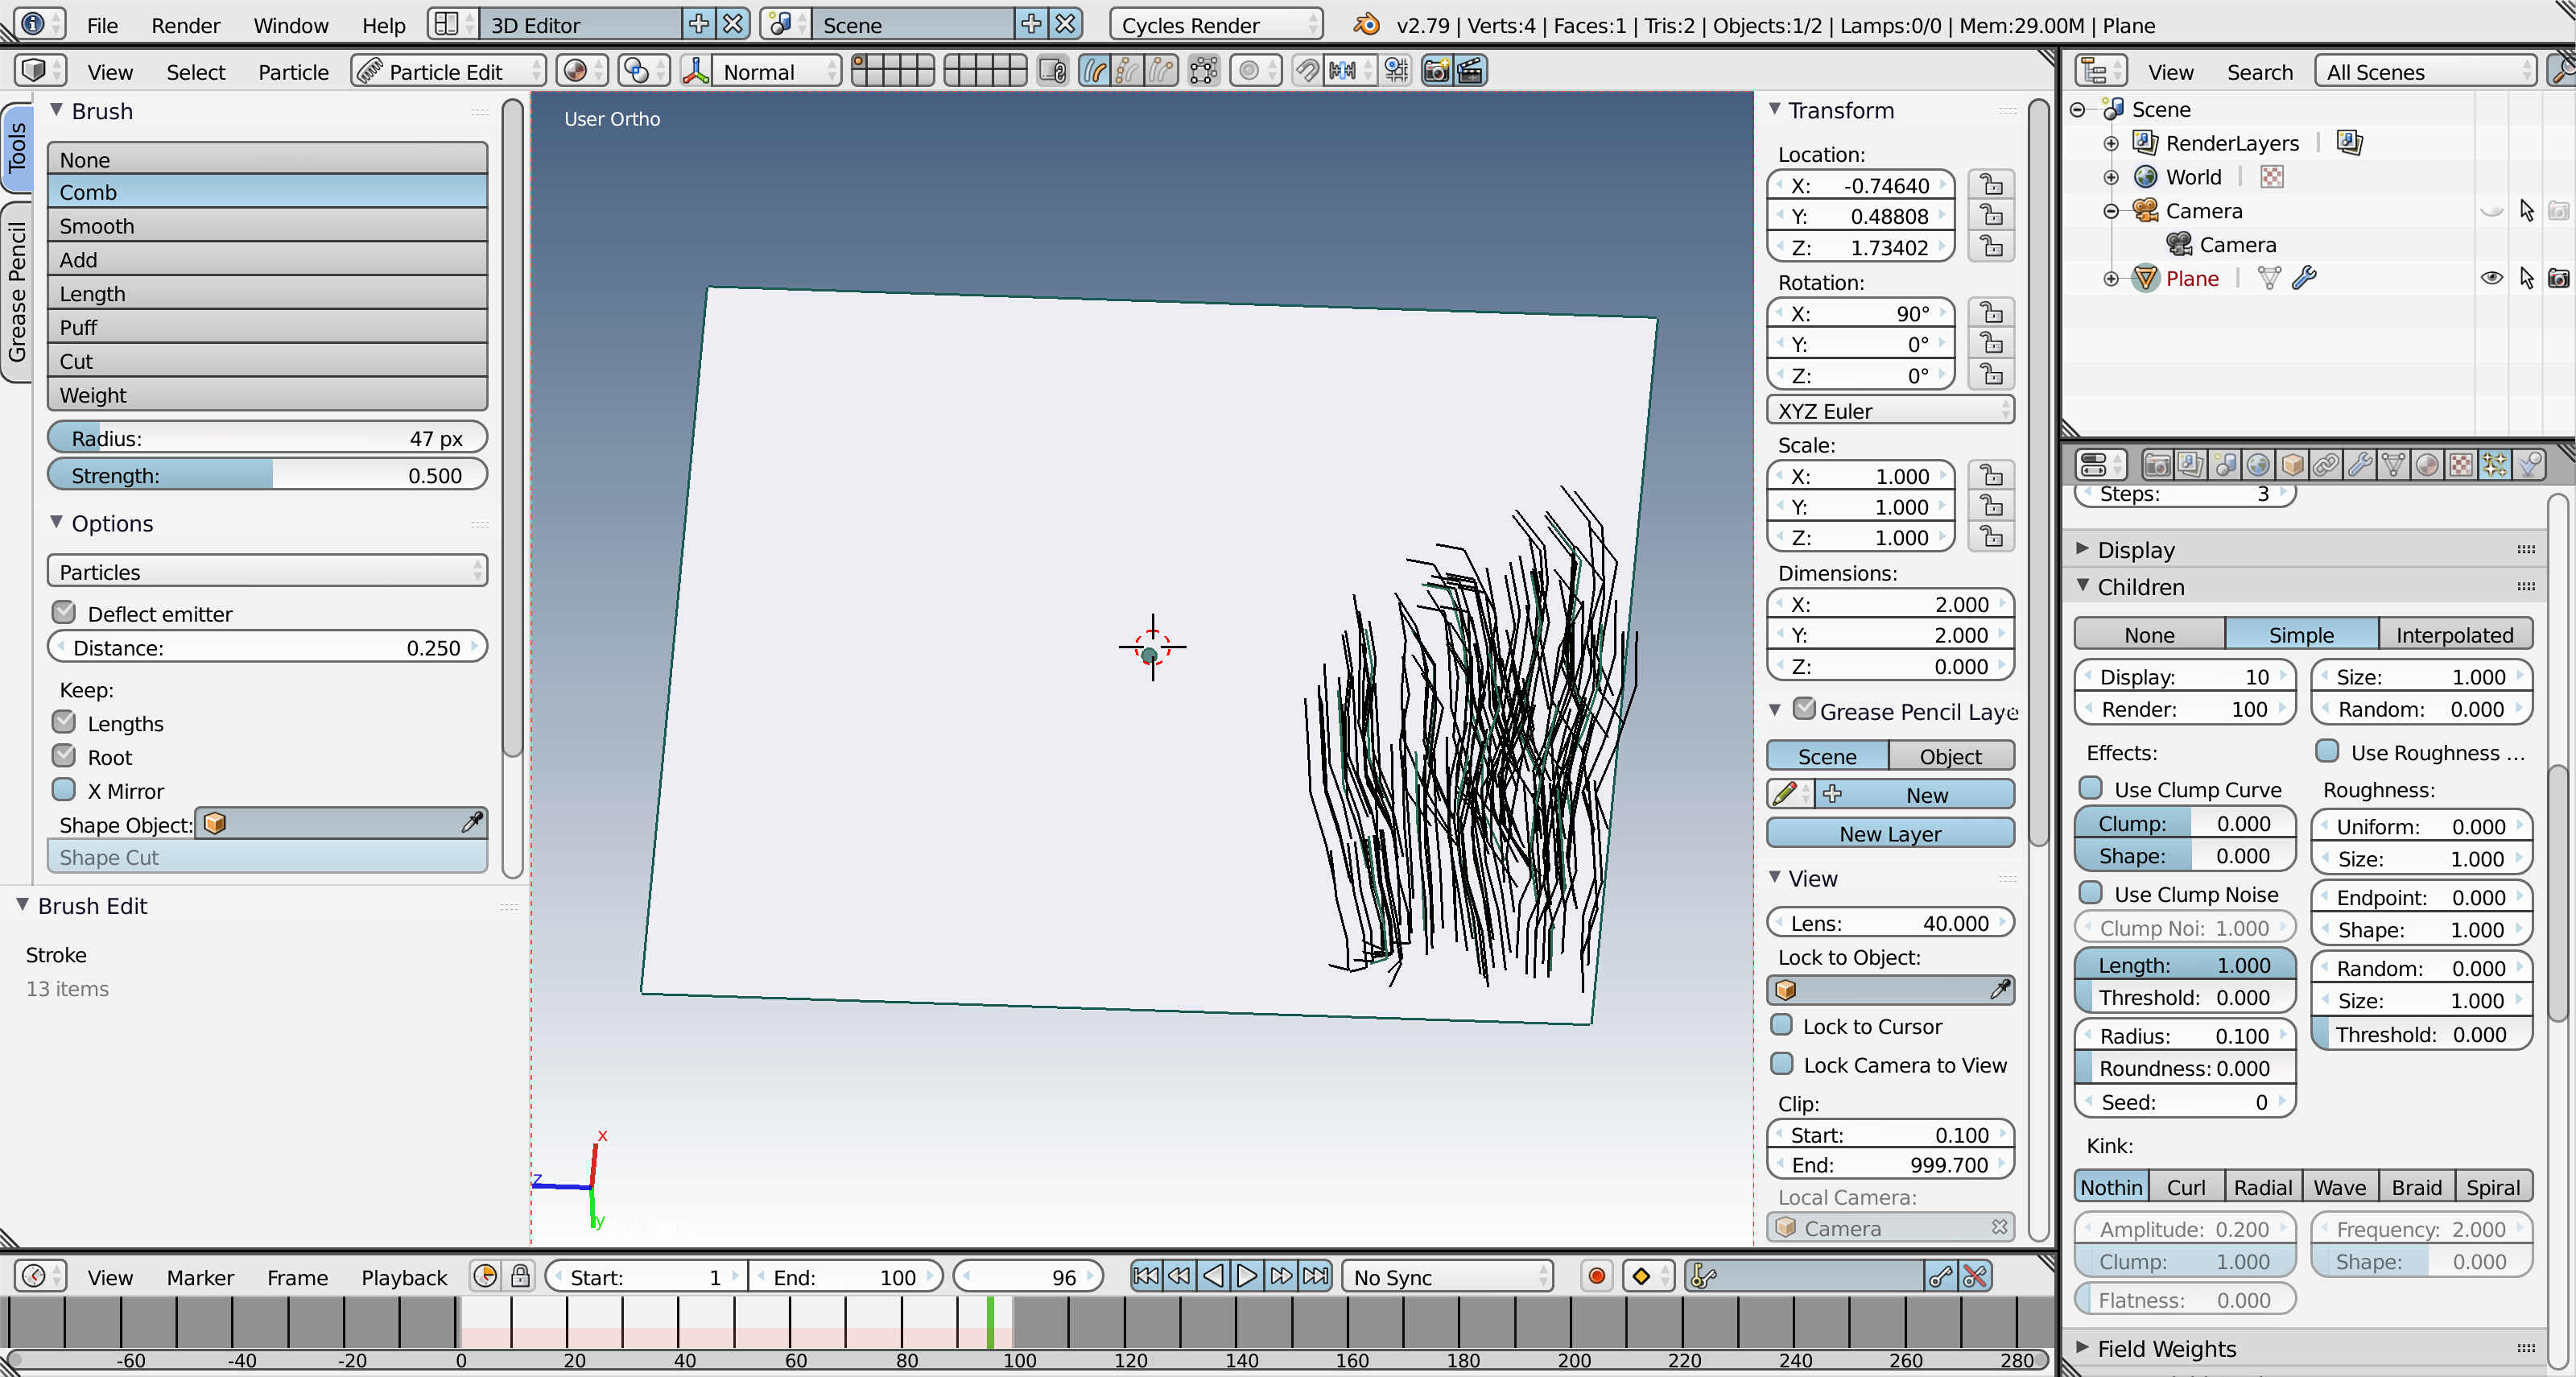
Task: Click the timeline play button
Action: tap(1247, 1276)
